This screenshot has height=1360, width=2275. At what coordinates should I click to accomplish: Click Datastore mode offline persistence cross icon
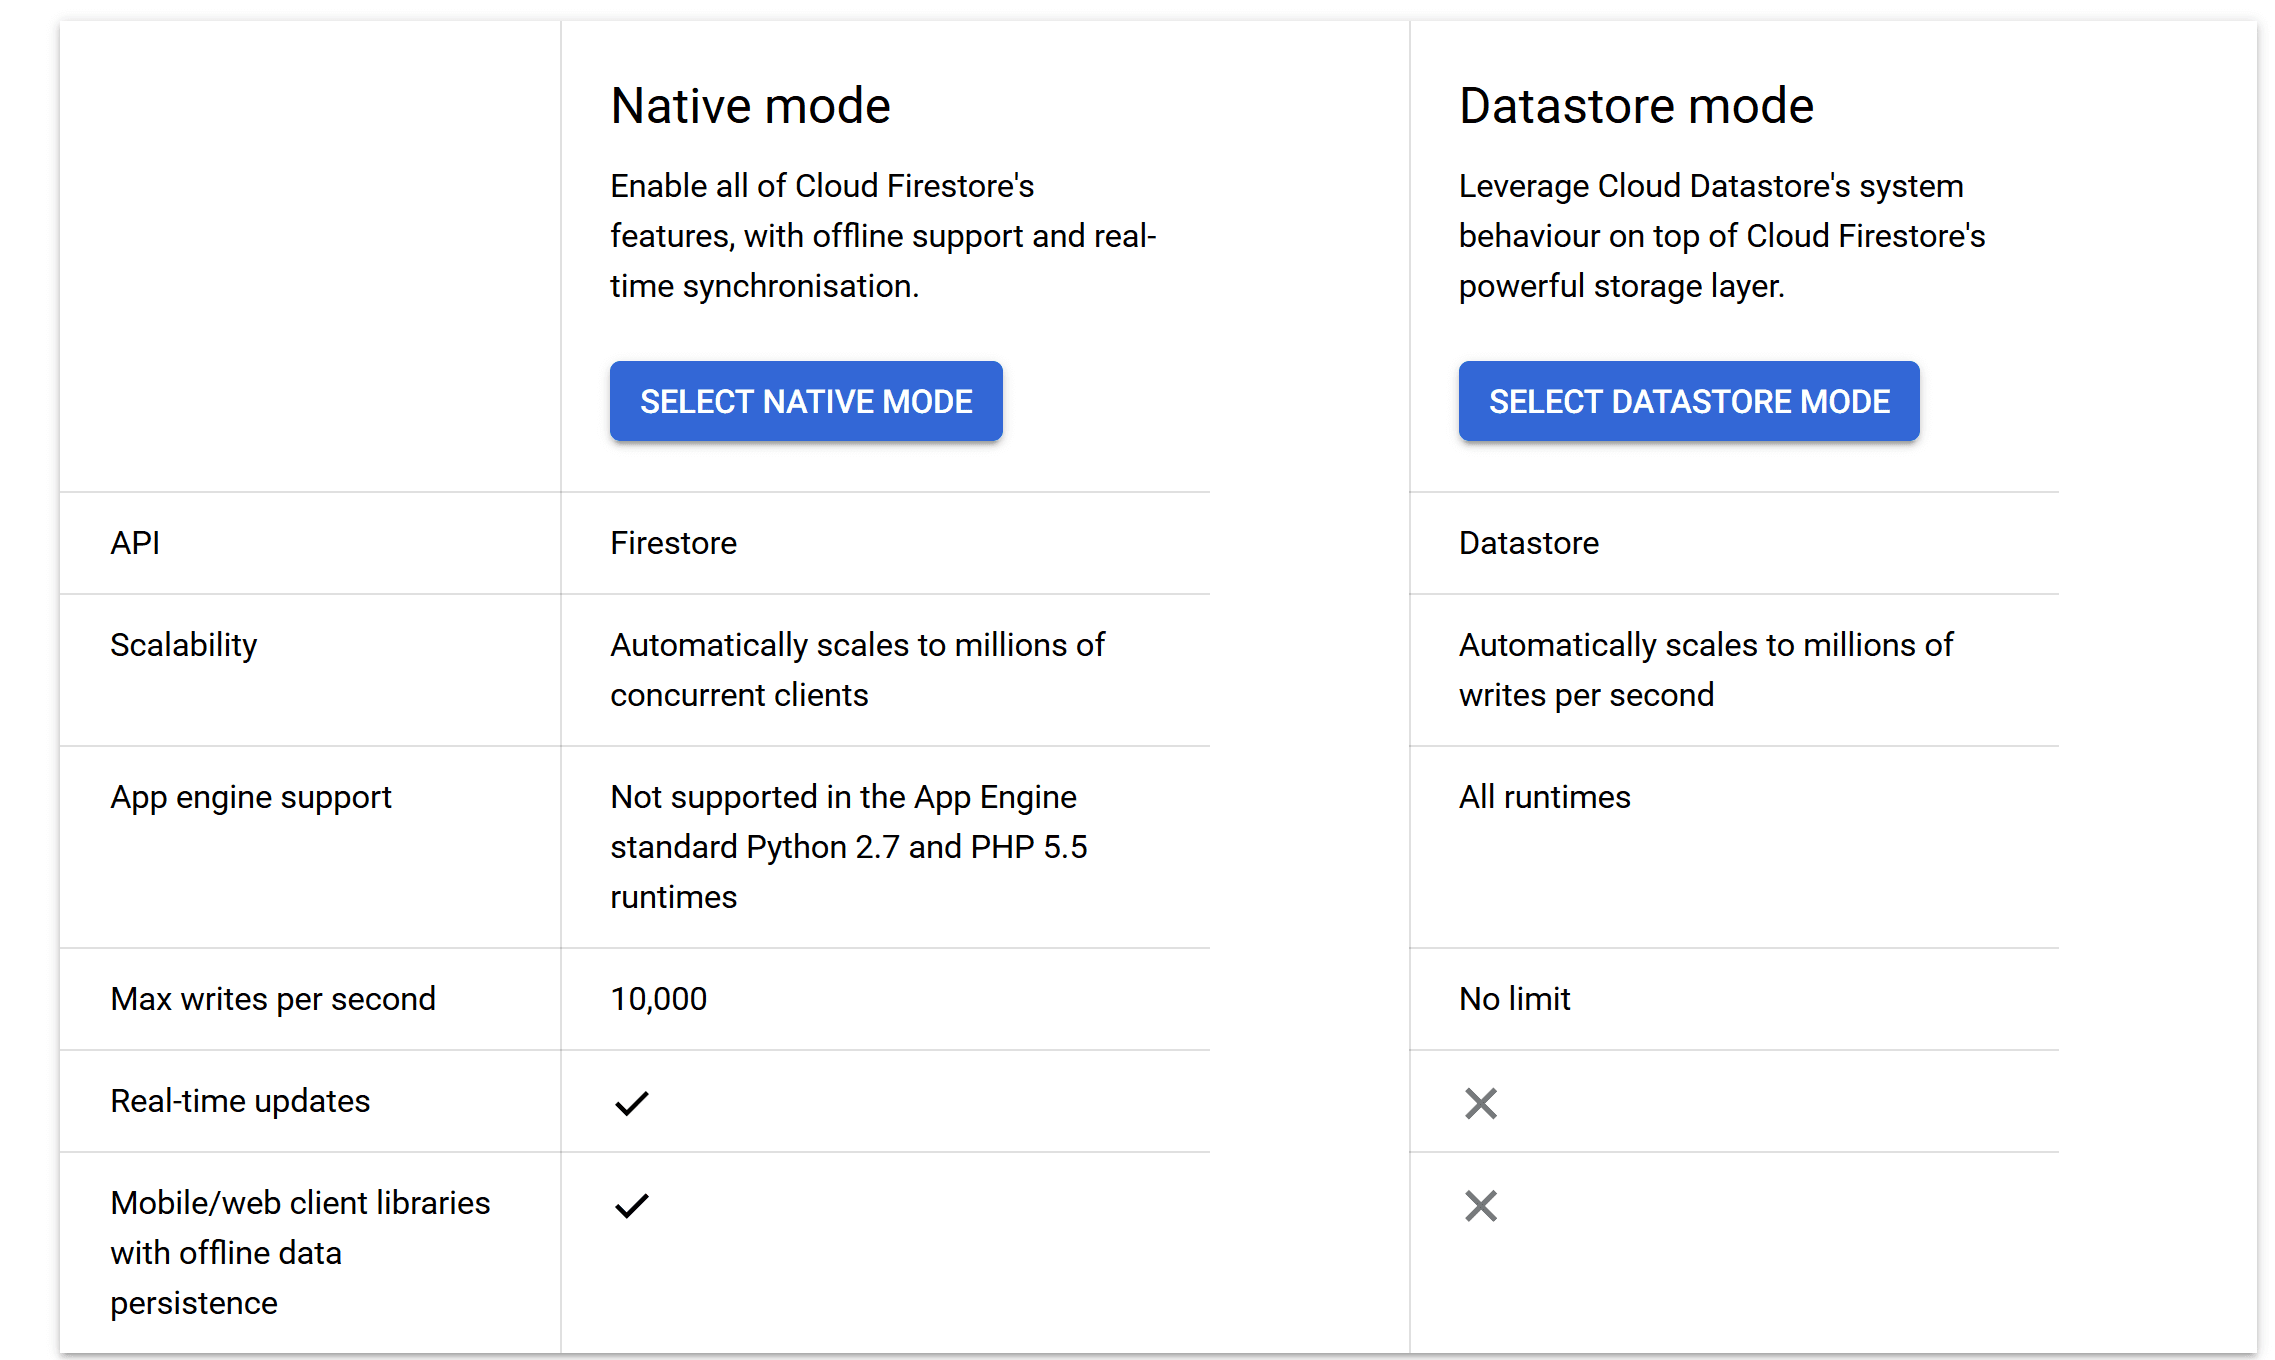click(x=1480, y=1205)
